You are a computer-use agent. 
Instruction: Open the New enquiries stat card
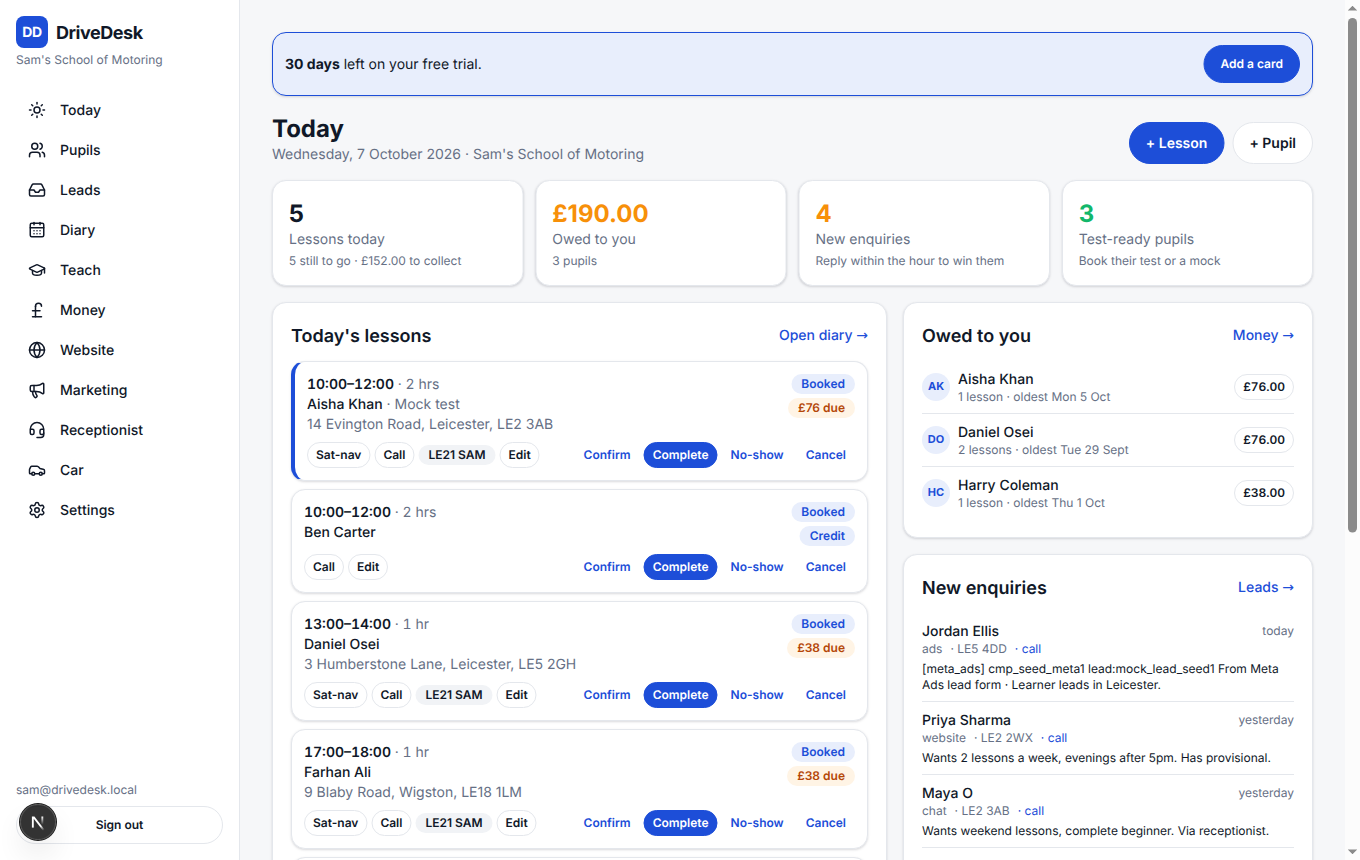click(924, 233)
